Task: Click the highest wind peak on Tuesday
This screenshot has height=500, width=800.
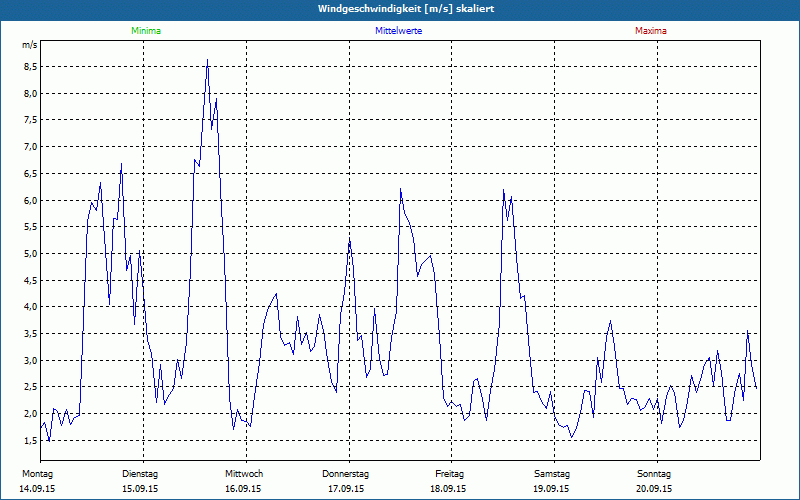Action: [207, 60]
